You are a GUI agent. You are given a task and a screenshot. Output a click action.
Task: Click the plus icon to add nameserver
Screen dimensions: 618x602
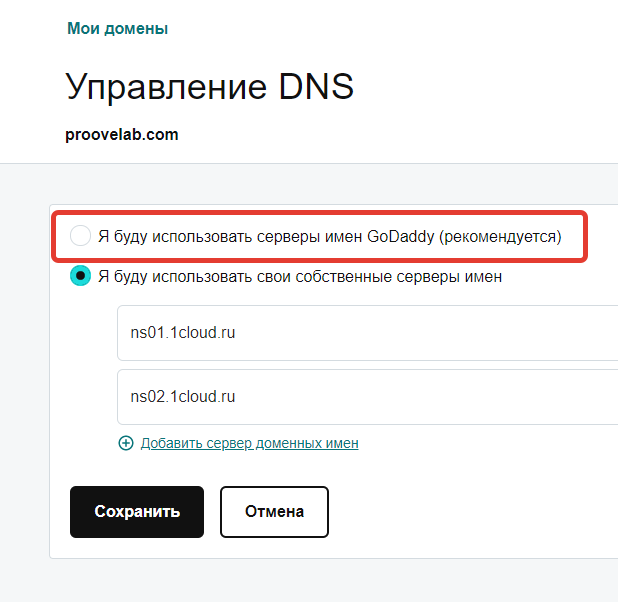tap(126, 443)
